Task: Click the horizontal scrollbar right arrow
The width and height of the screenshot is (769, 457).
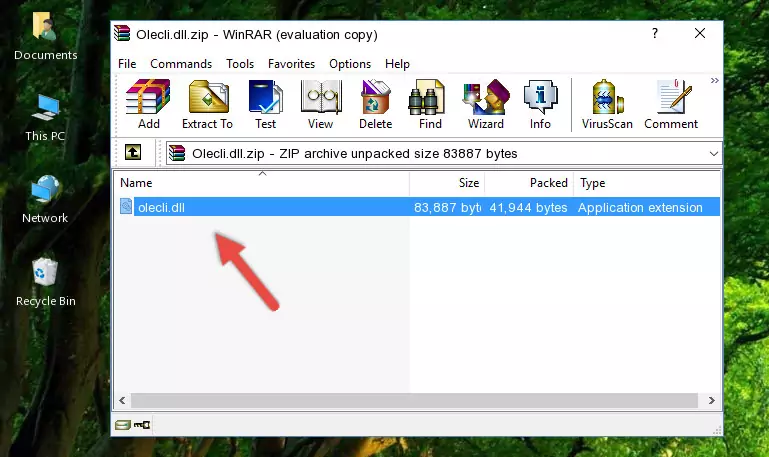Action: [x=712, y=401]
